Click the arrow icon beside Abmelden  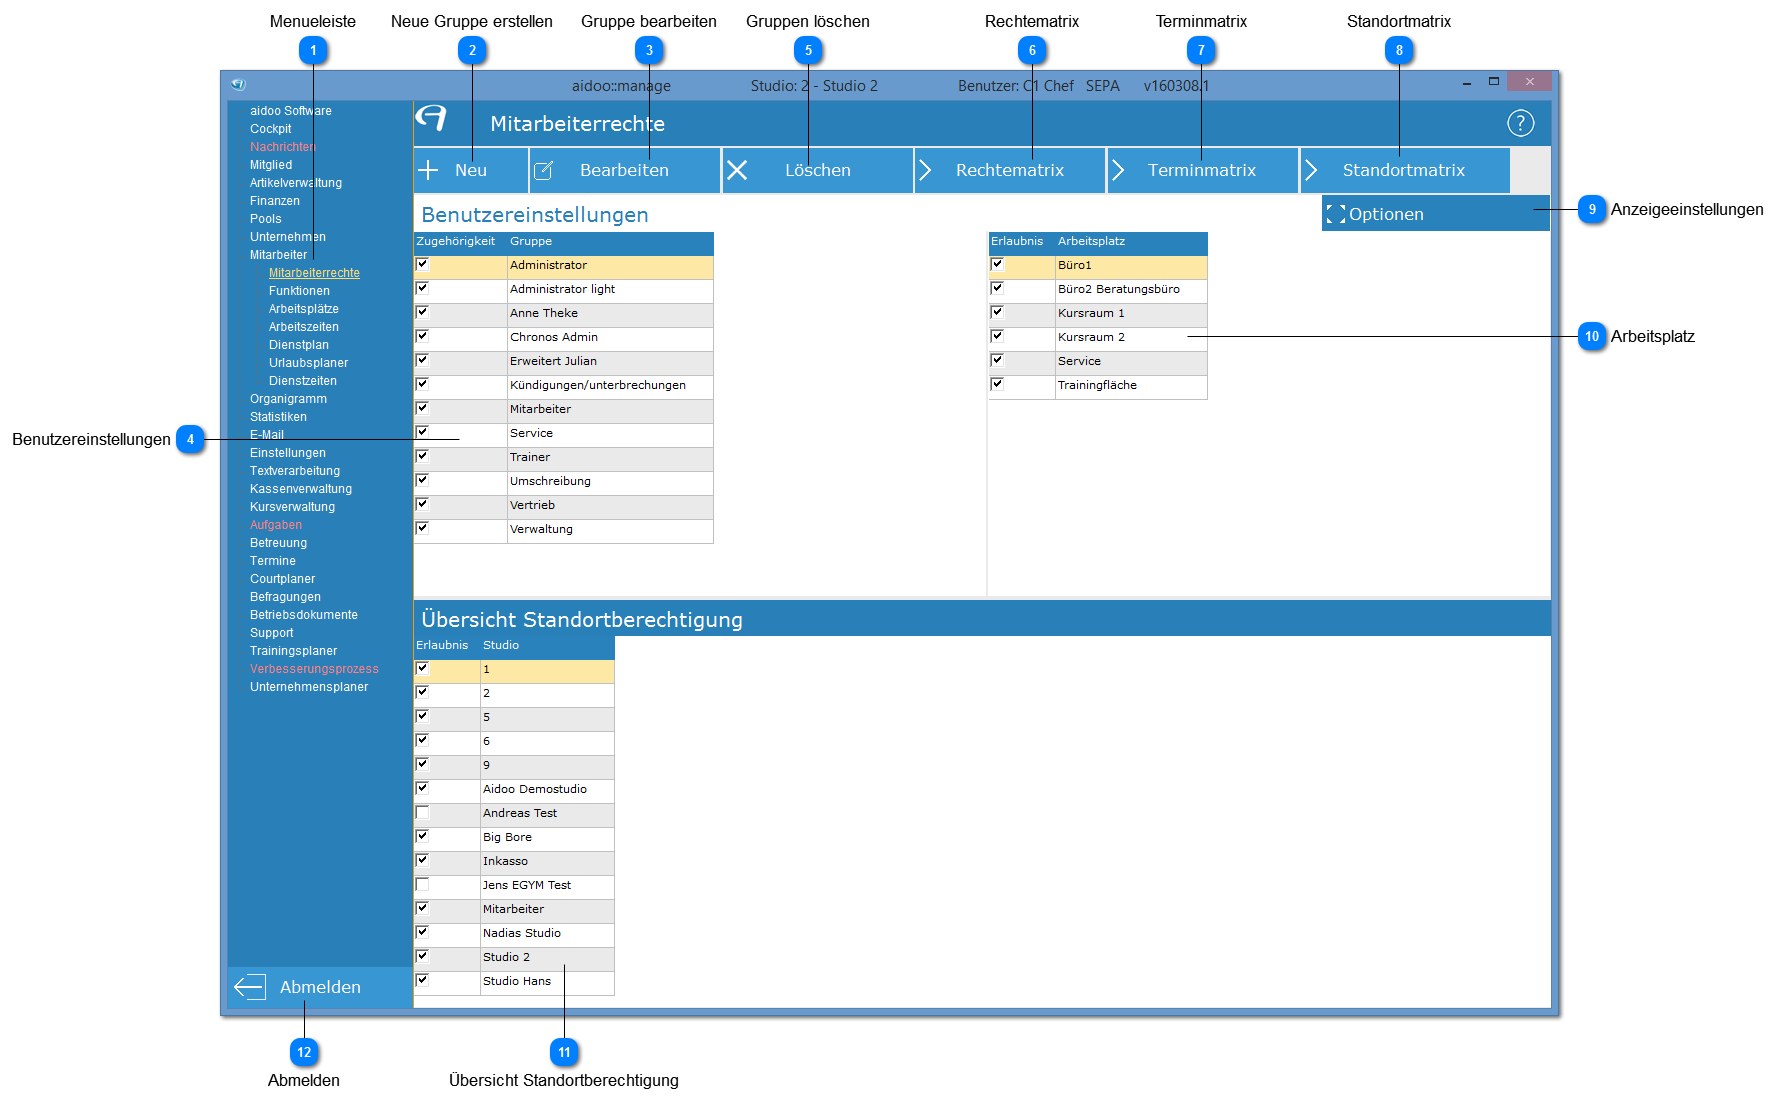point(249,987)
